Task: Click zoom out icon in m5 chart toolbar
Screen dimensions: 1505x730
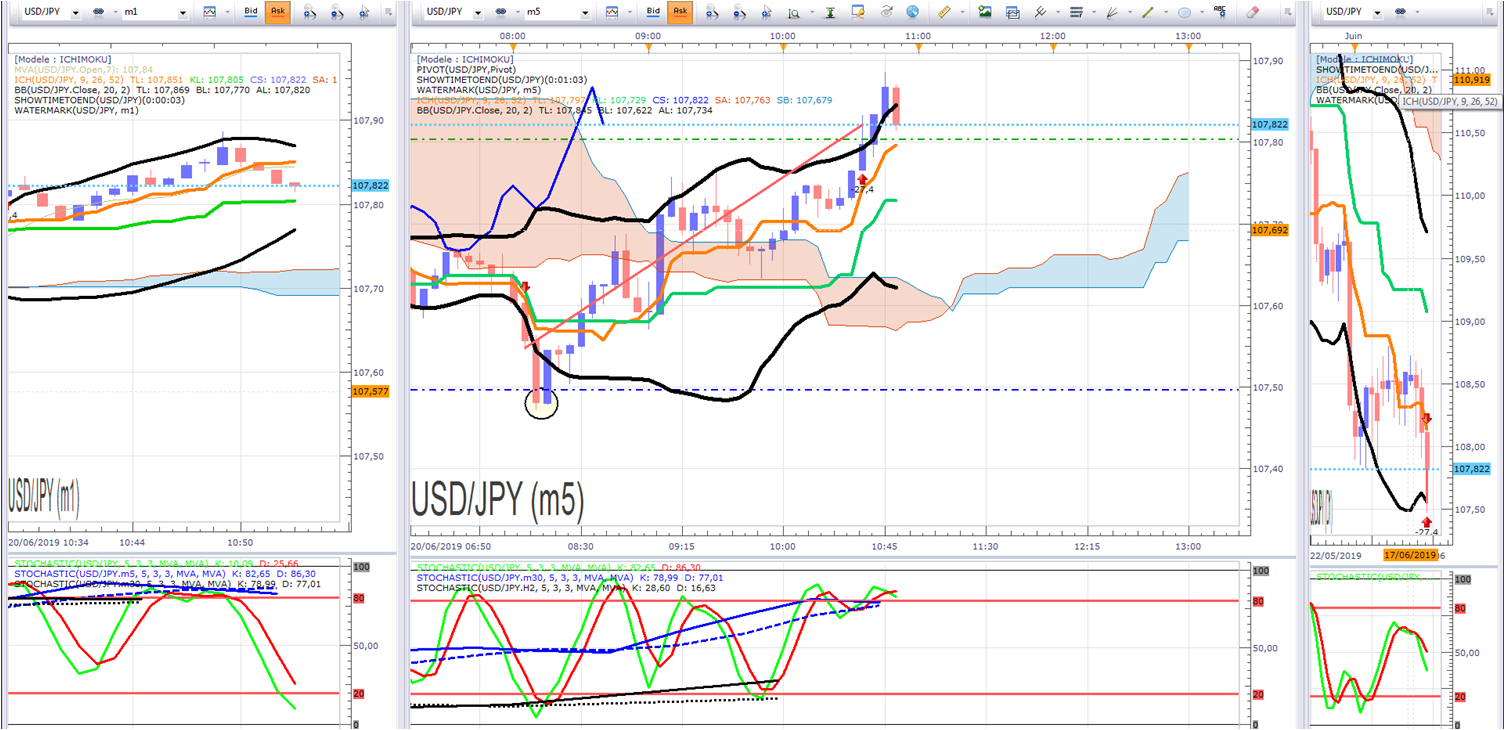Action: [x=739, y=12]
